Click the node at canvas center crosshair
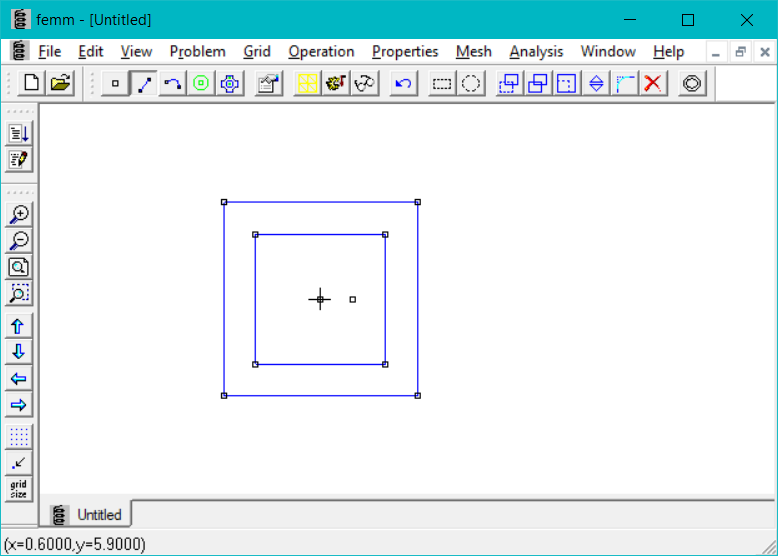Viewport: 778px width, 556px height. [x=320, y=299]
